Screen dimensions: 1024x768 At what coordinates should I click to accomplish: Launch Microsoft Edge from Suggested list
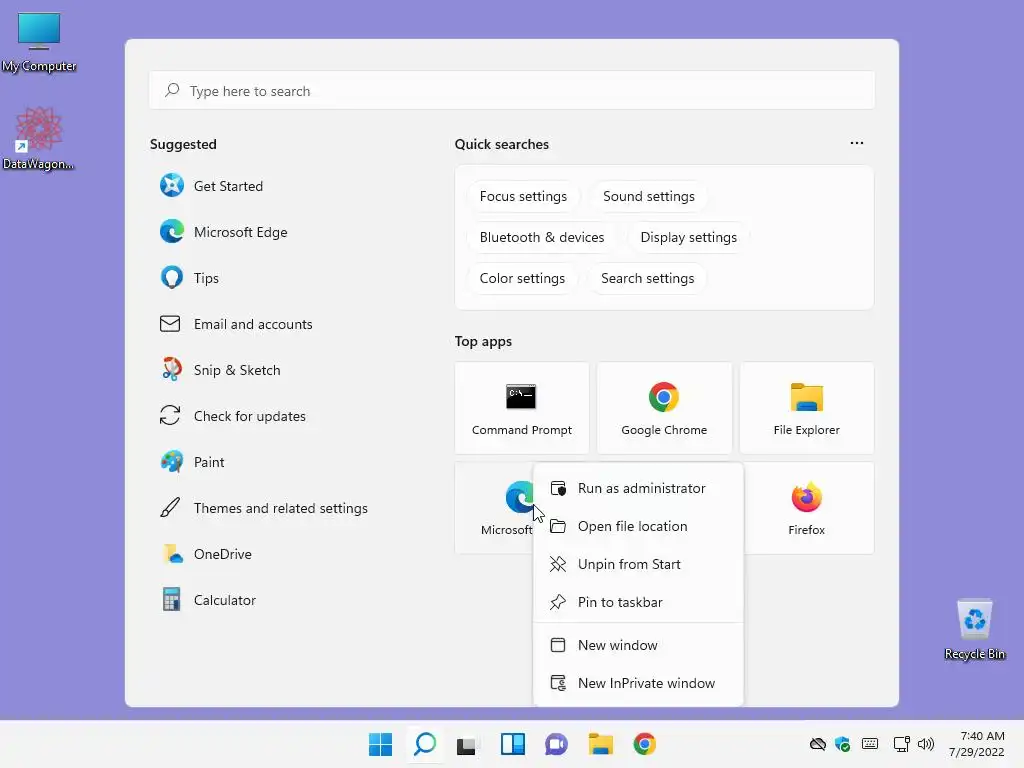(x=223, y=232)
